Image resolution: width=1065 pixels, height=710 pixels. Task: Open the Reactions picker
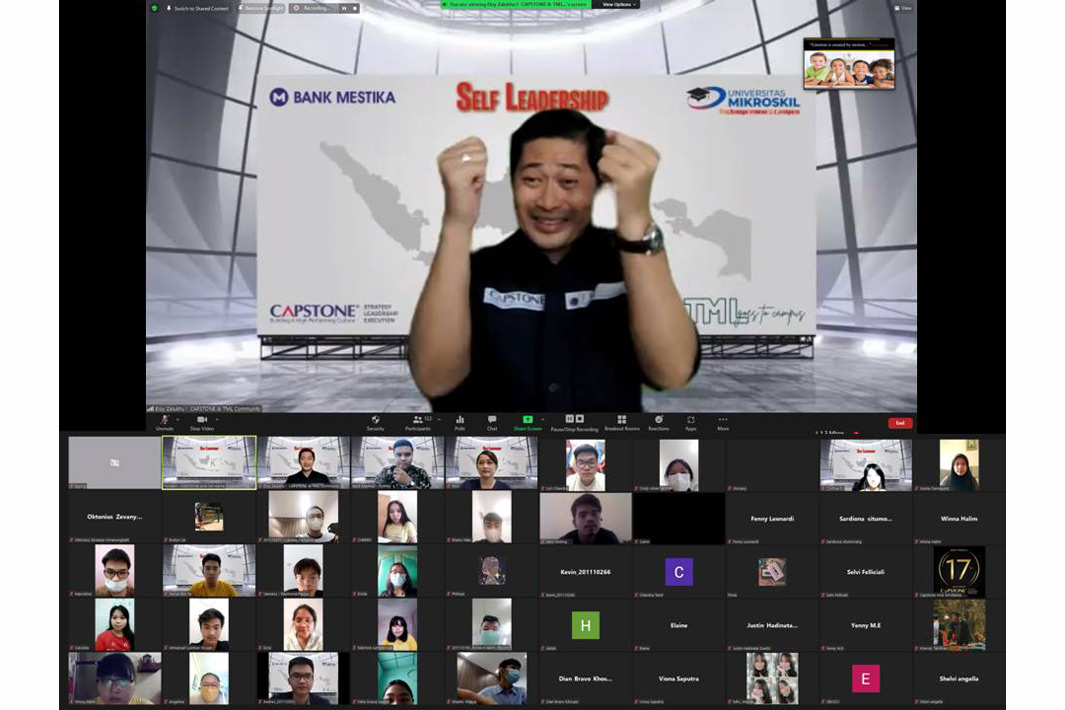658,423
